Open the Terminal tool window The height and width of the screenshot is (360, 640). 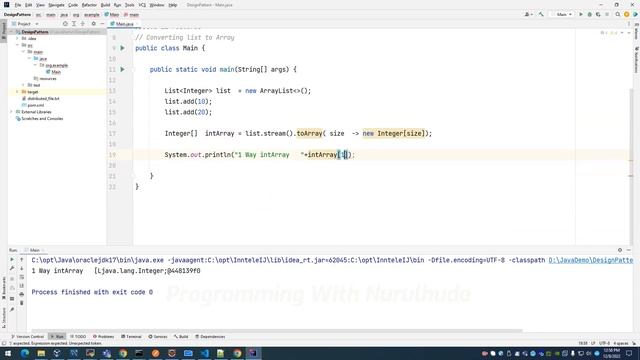(x=131, y=337)
